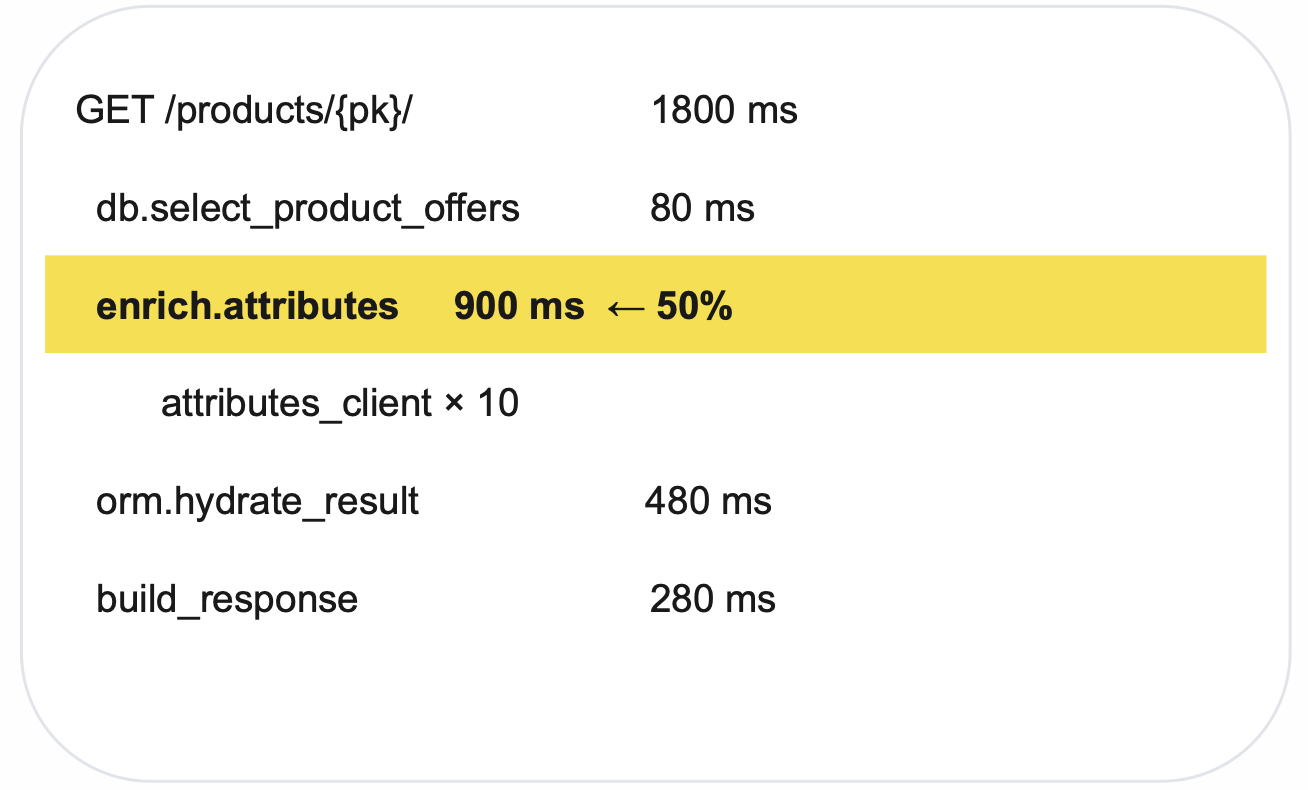1308x790 pixels.
Task: Open the db.select_product_offers span
Action: (x=308, y=209)
